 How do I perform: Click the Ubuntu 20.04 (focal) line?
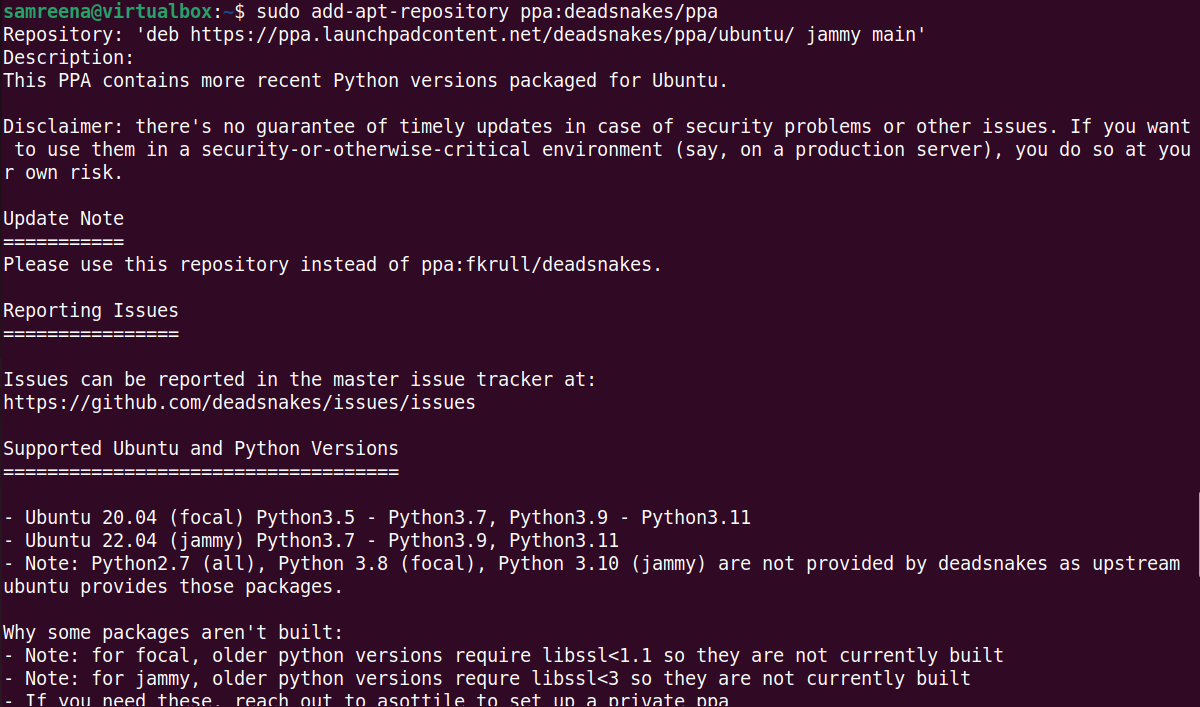377,518
